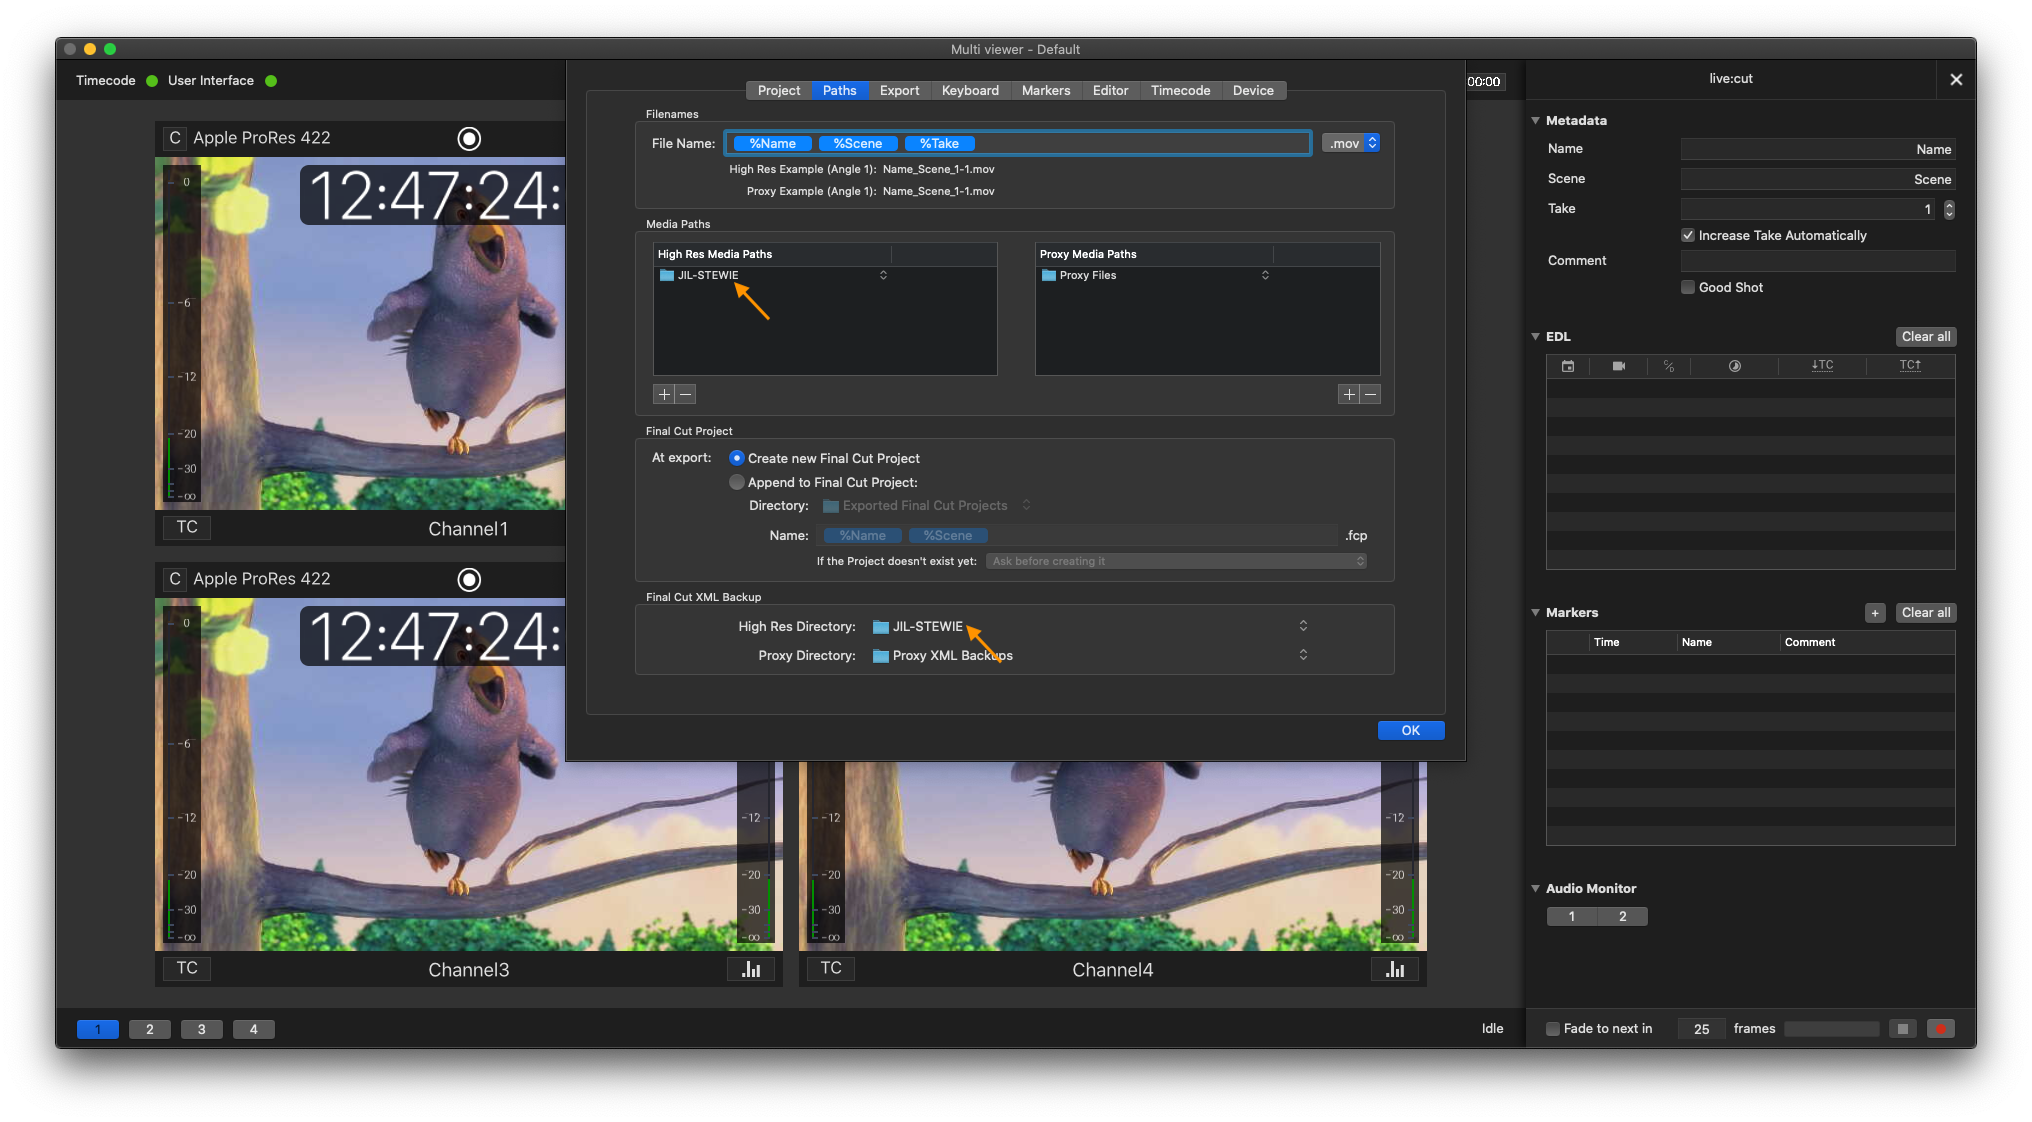
Task: Click the calendar column icon in EDL
Action: coord(1568,366)
